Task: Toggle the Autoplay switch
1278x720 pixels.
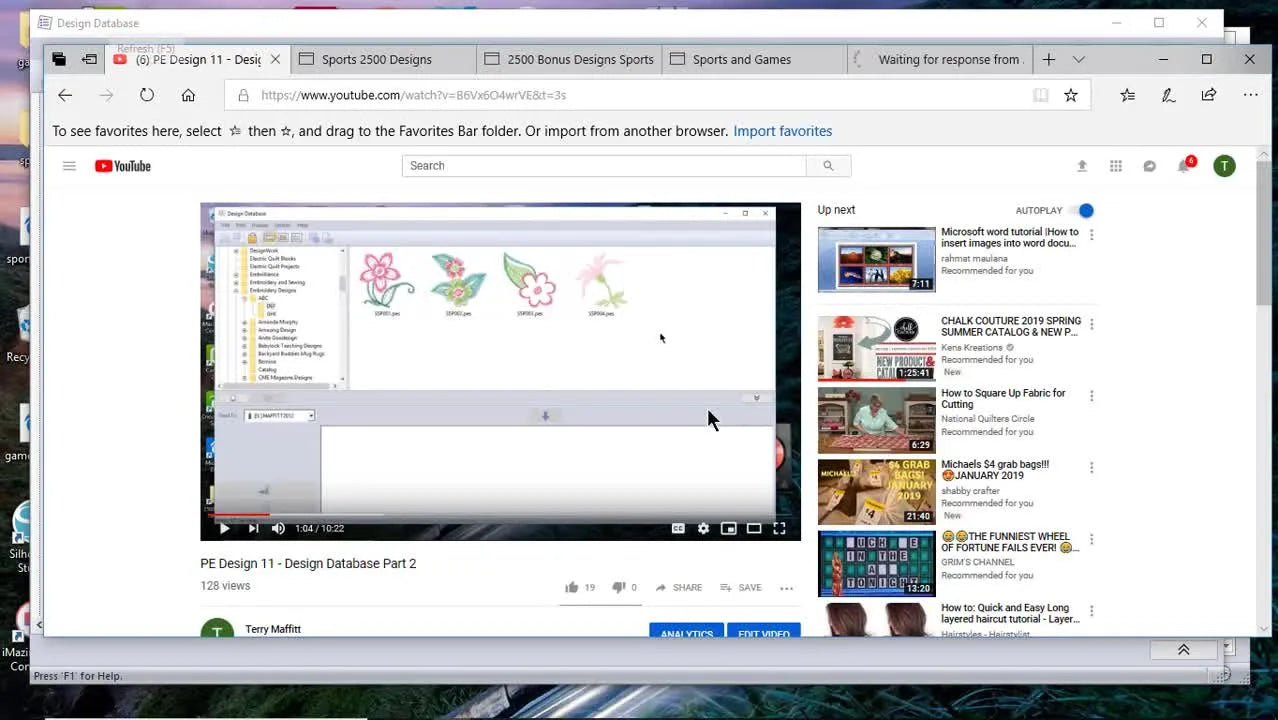Action: coord(1081,210)
